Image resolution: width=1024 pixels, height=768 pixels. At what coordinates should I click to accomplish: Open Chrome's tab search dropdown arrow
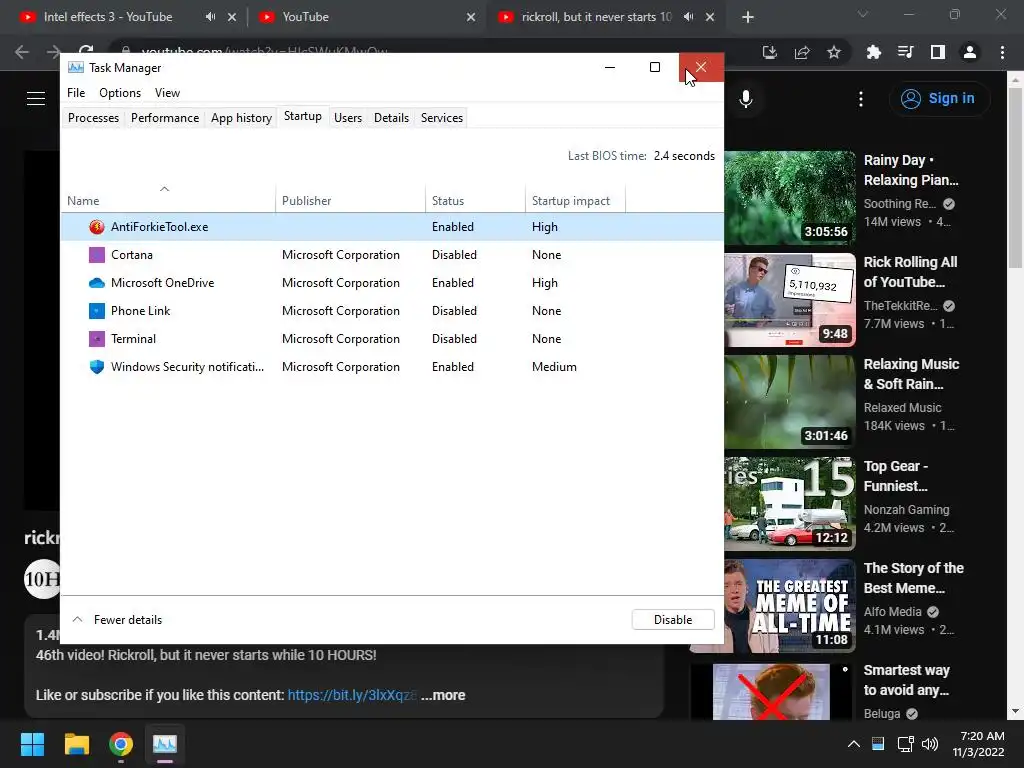[863, 14]
